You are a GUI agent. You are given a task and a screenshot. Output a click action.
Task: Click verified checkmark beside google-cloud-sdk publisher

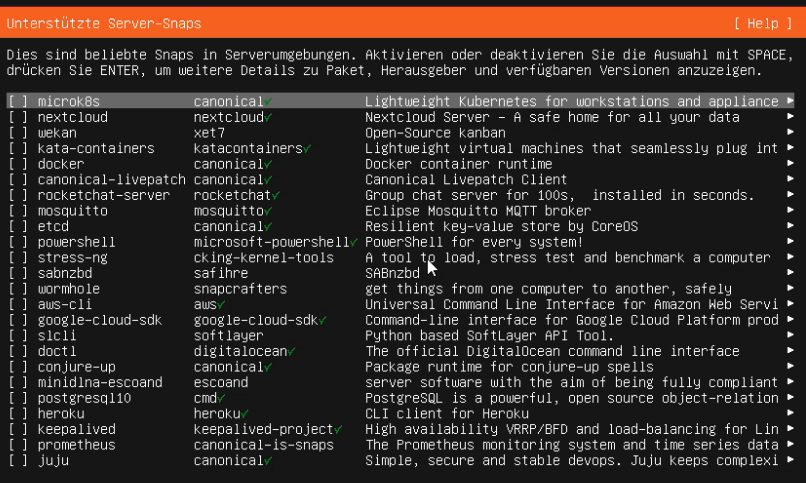pyautogui.click(x=323, y=321)
